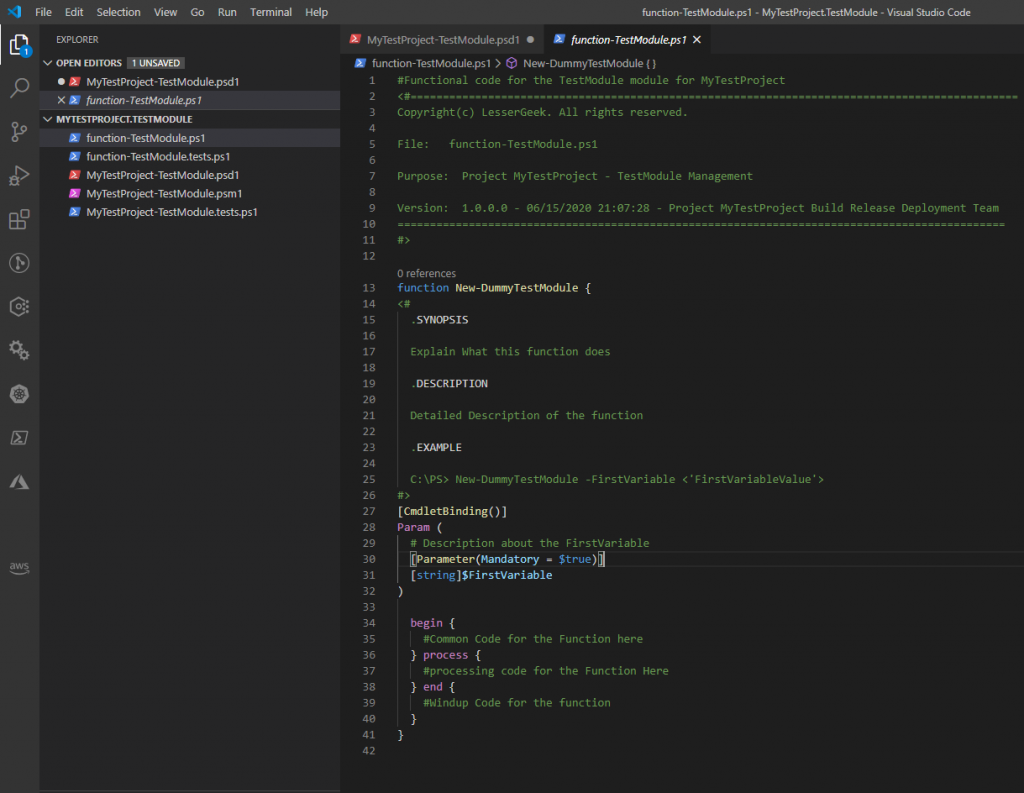Open function-TestModule.tests.ps1 from the file tree
Viewport: 1024px width, 793px height.
click(x=158, y=157)
